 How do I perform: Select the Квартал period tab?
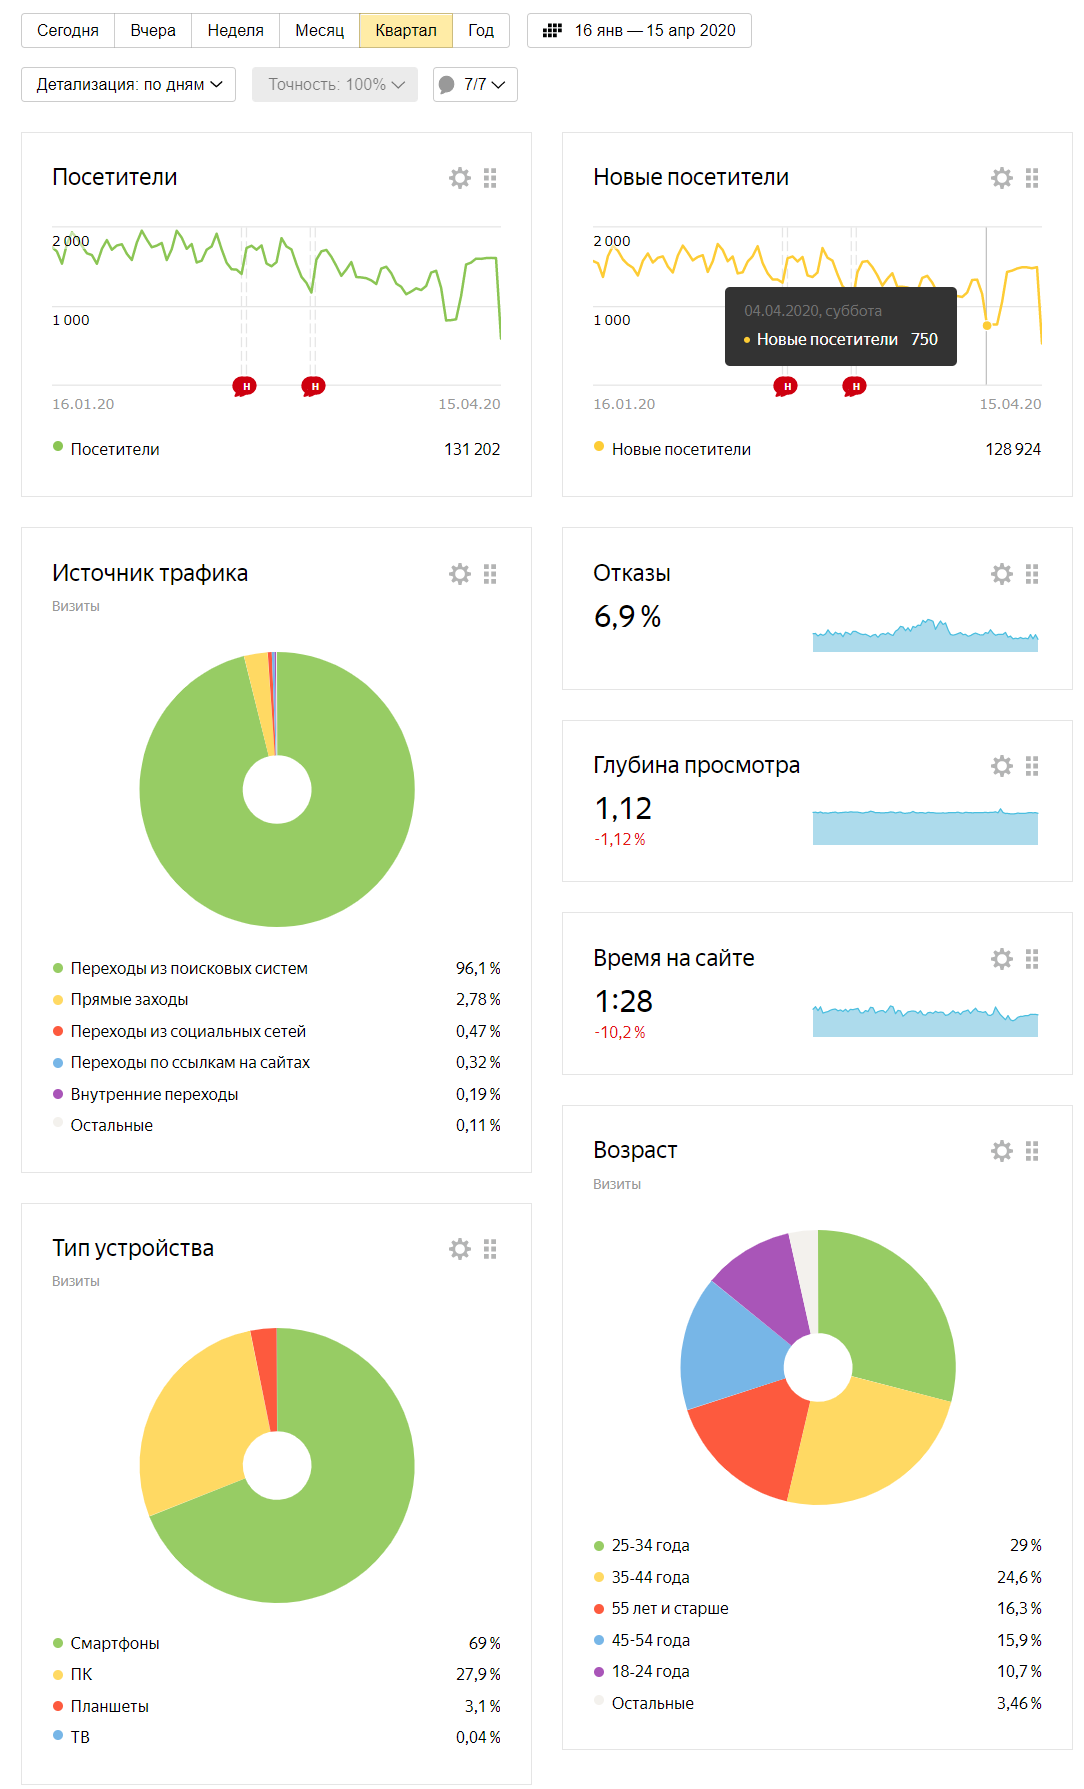pos(406,31)
